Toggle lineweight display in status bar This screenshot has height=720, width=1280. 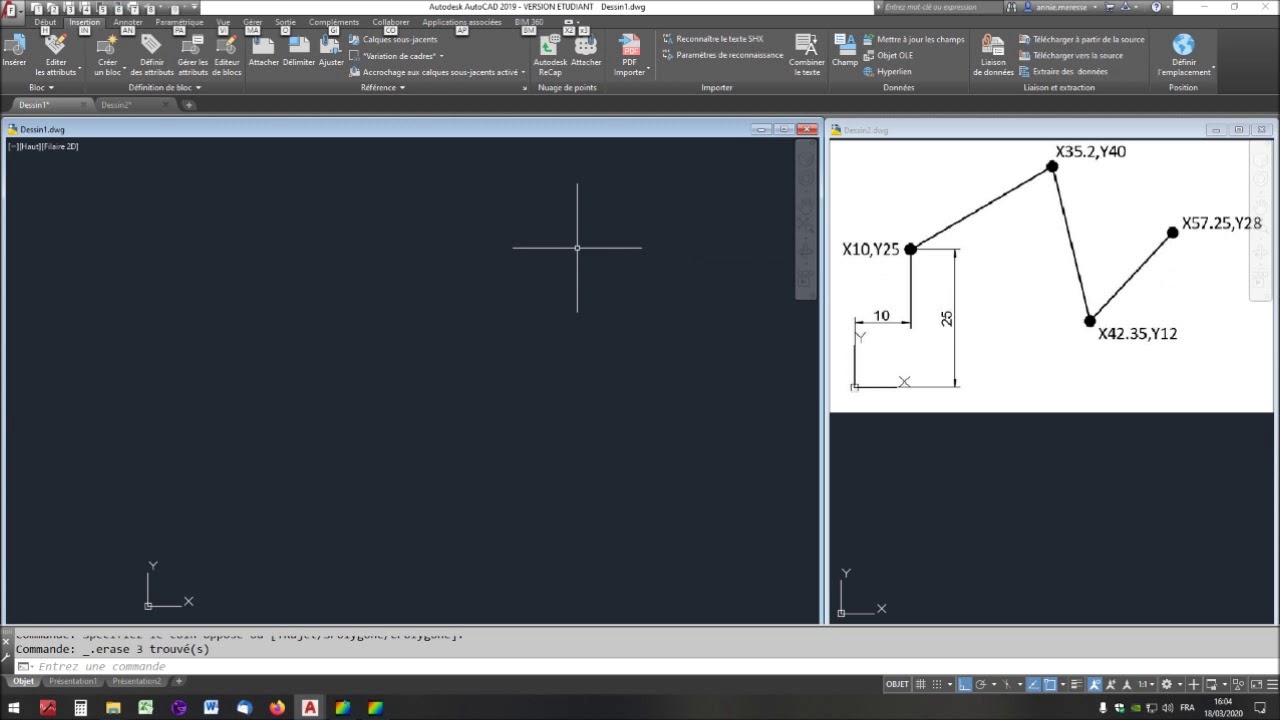click(x=1077, y=684)
